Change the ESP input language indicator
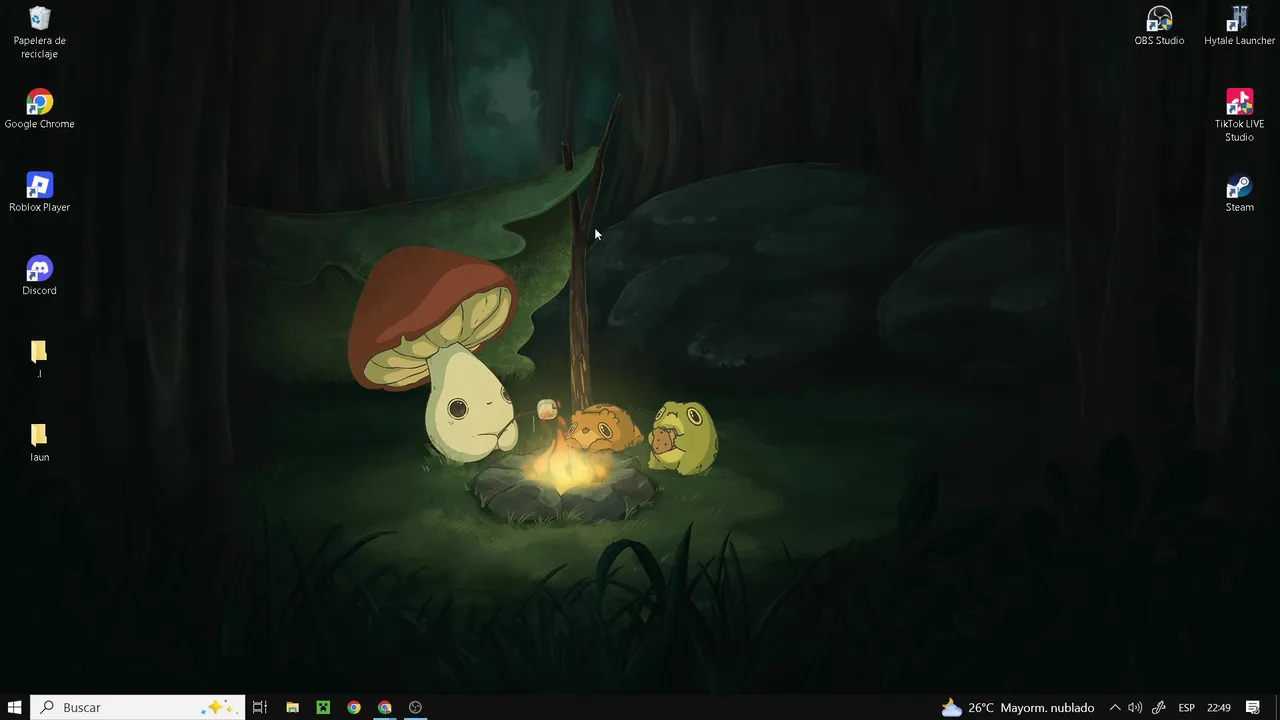Image resolution: width=1280 pixels, height=720 pixels. coord(1187,707)
